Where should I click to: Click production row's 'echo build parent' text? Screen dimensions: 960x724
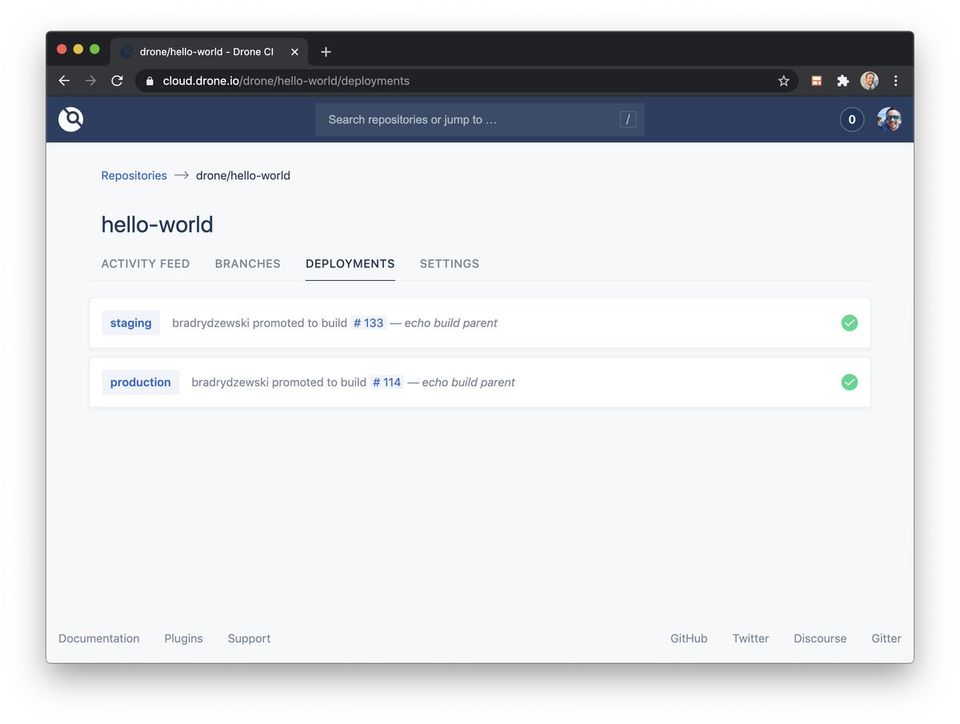[x=468, y=382]
